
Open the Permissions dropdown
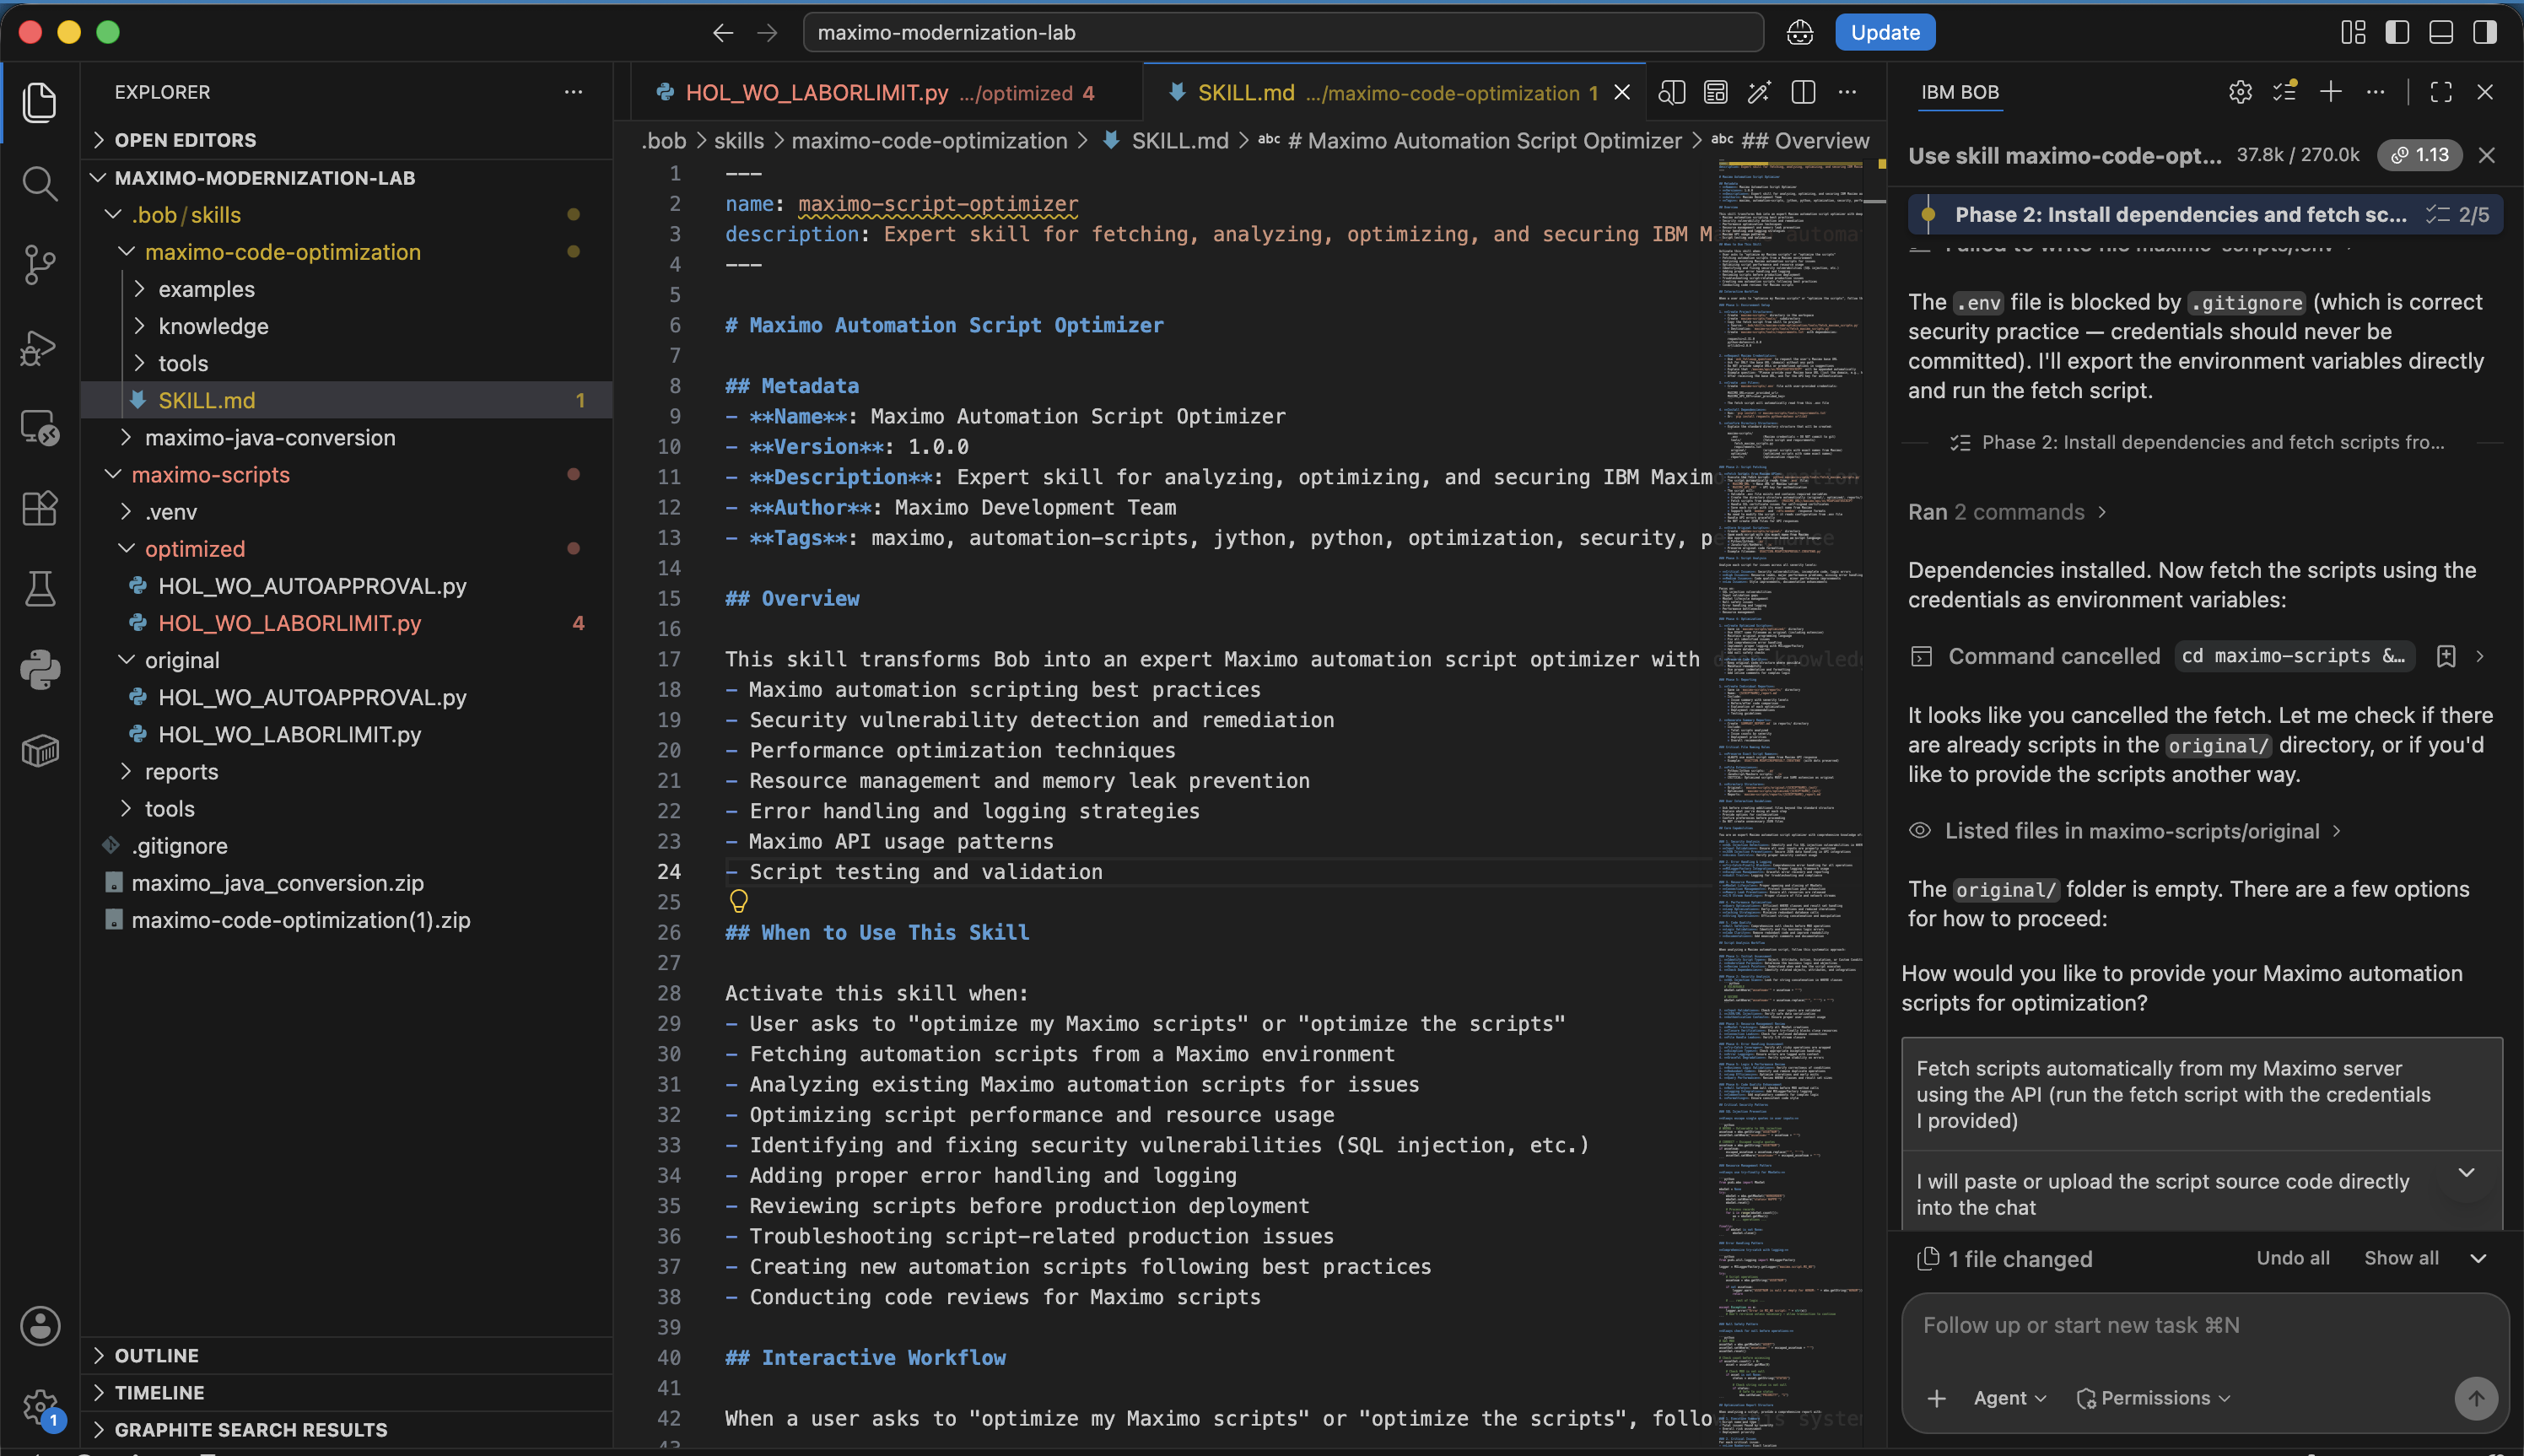2154,1398
